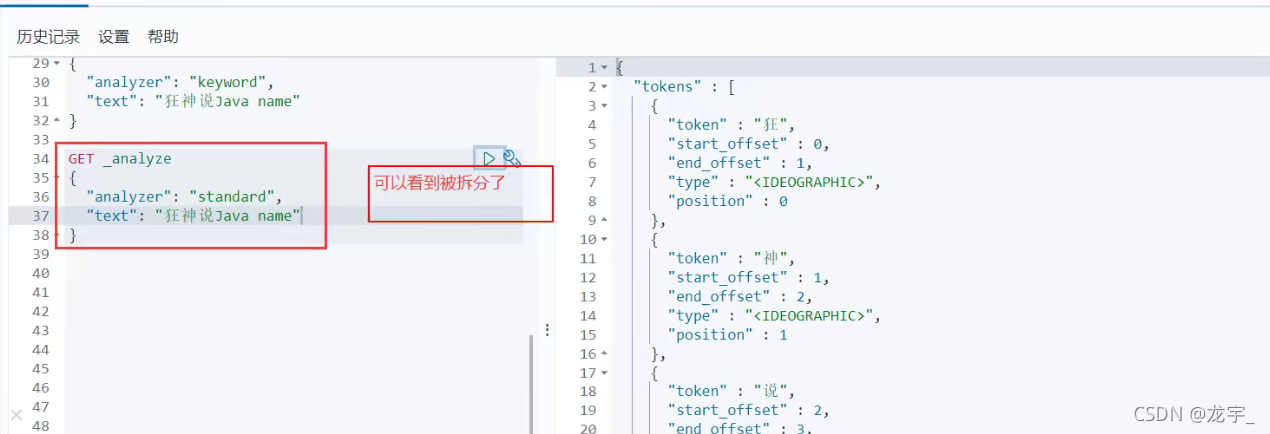Viewport: 1270px width, 434px height.
Task: Click the "end_offset" : 1 response line
Action: (x=740, y=163)
